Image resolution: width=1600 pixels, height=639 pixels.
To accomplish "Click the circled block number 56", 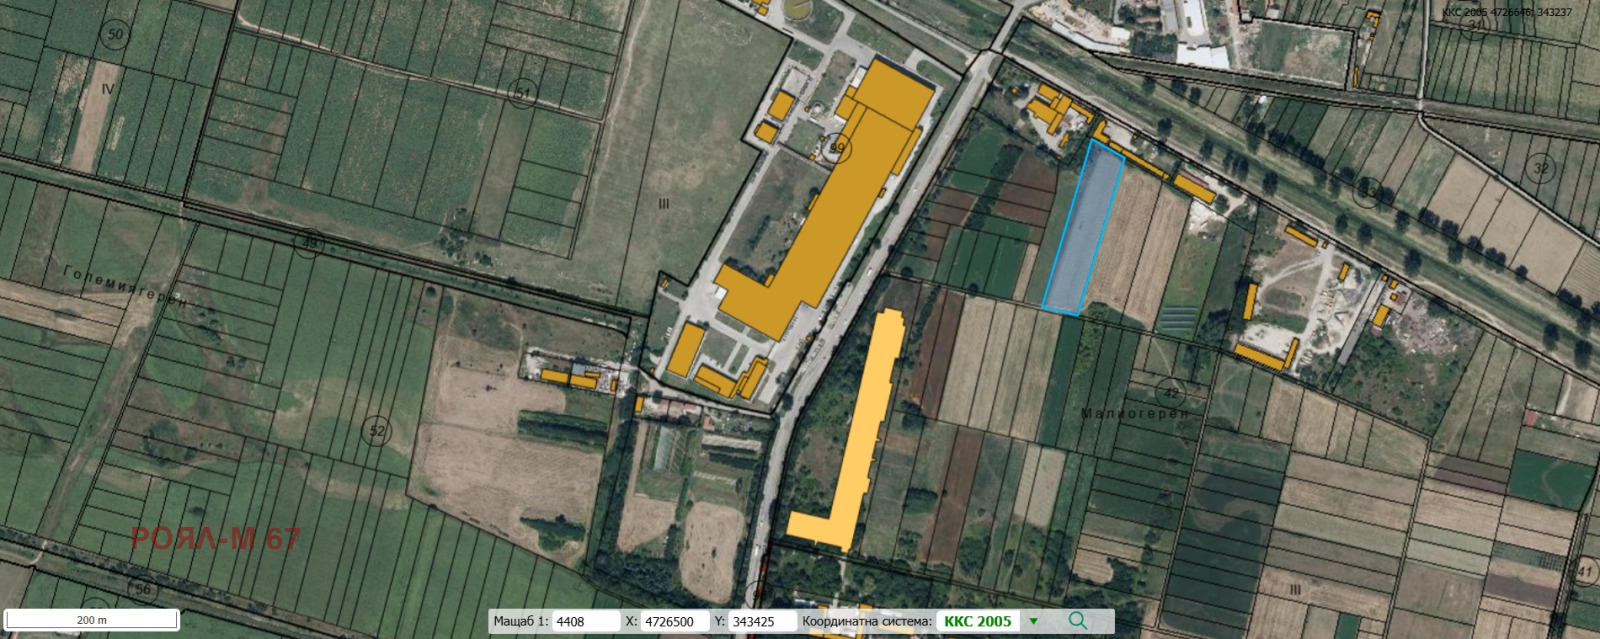I will pyautogui.click(x=144, y=589).
